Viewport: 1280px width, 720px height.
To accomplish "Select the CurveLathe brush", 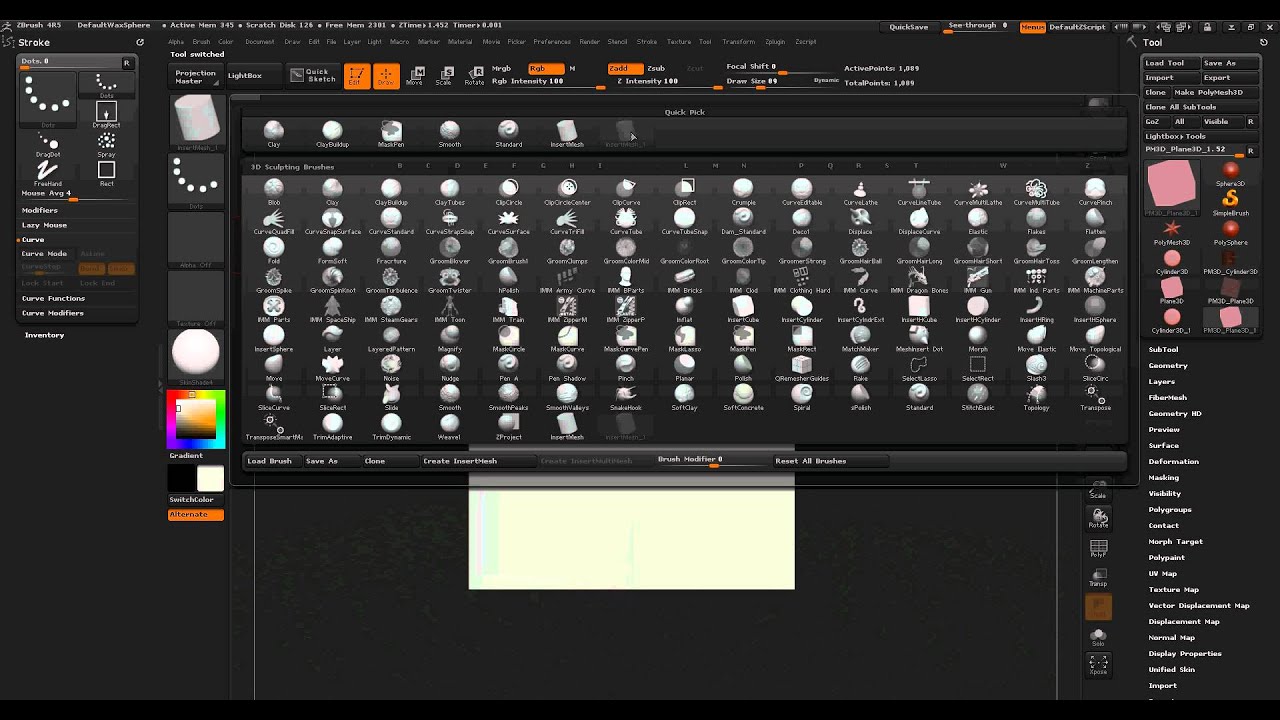I will 860,190.
